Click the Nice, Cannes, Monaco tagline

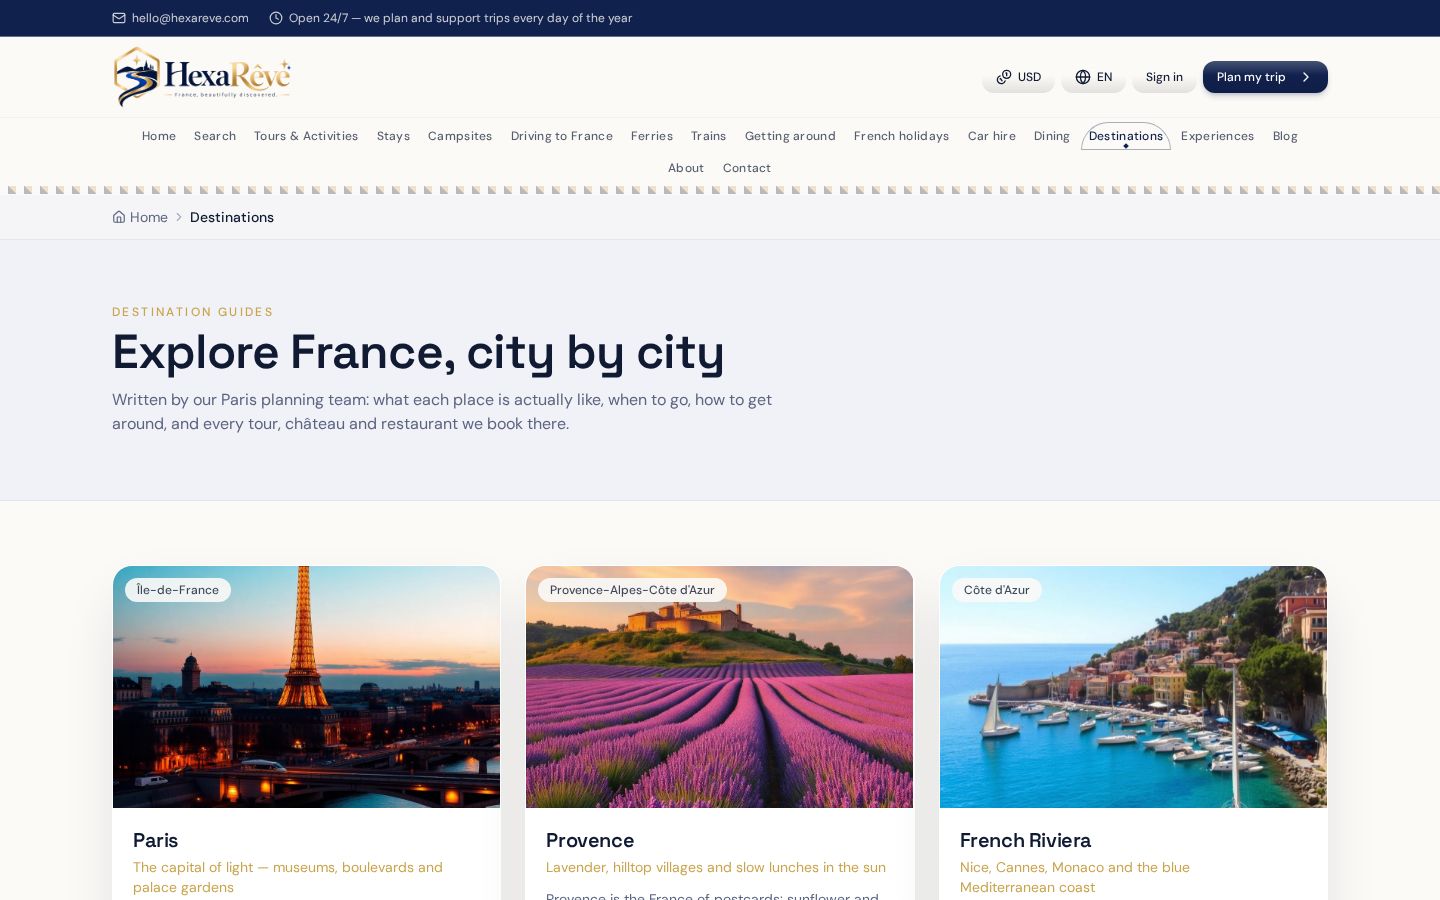1075,877
